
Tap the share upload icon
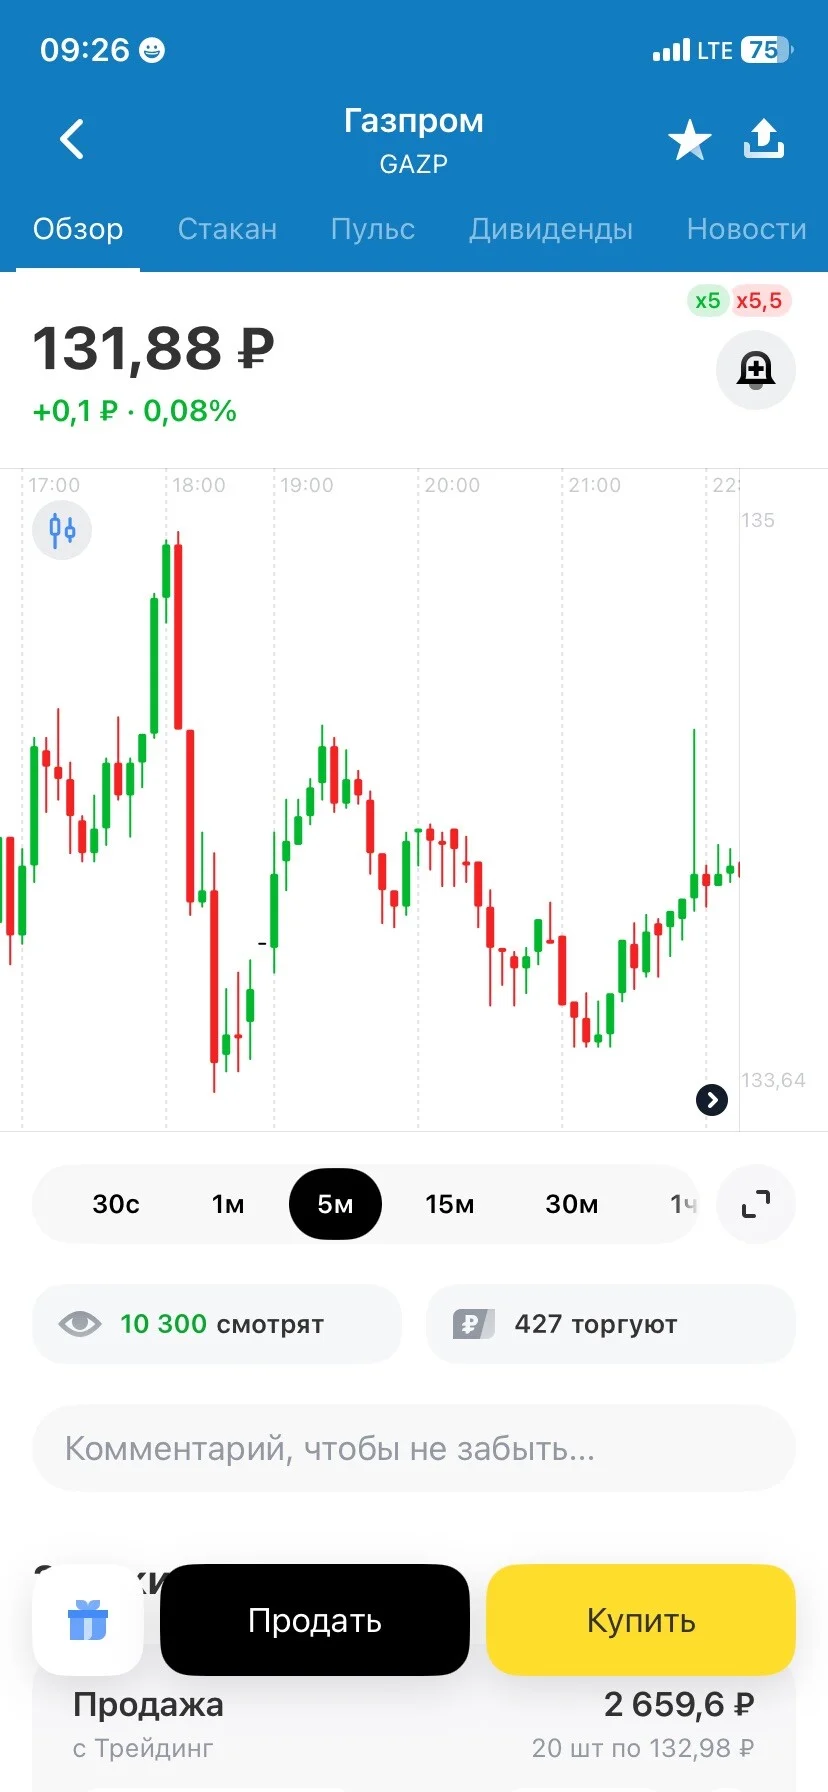[x=764, y=140]
